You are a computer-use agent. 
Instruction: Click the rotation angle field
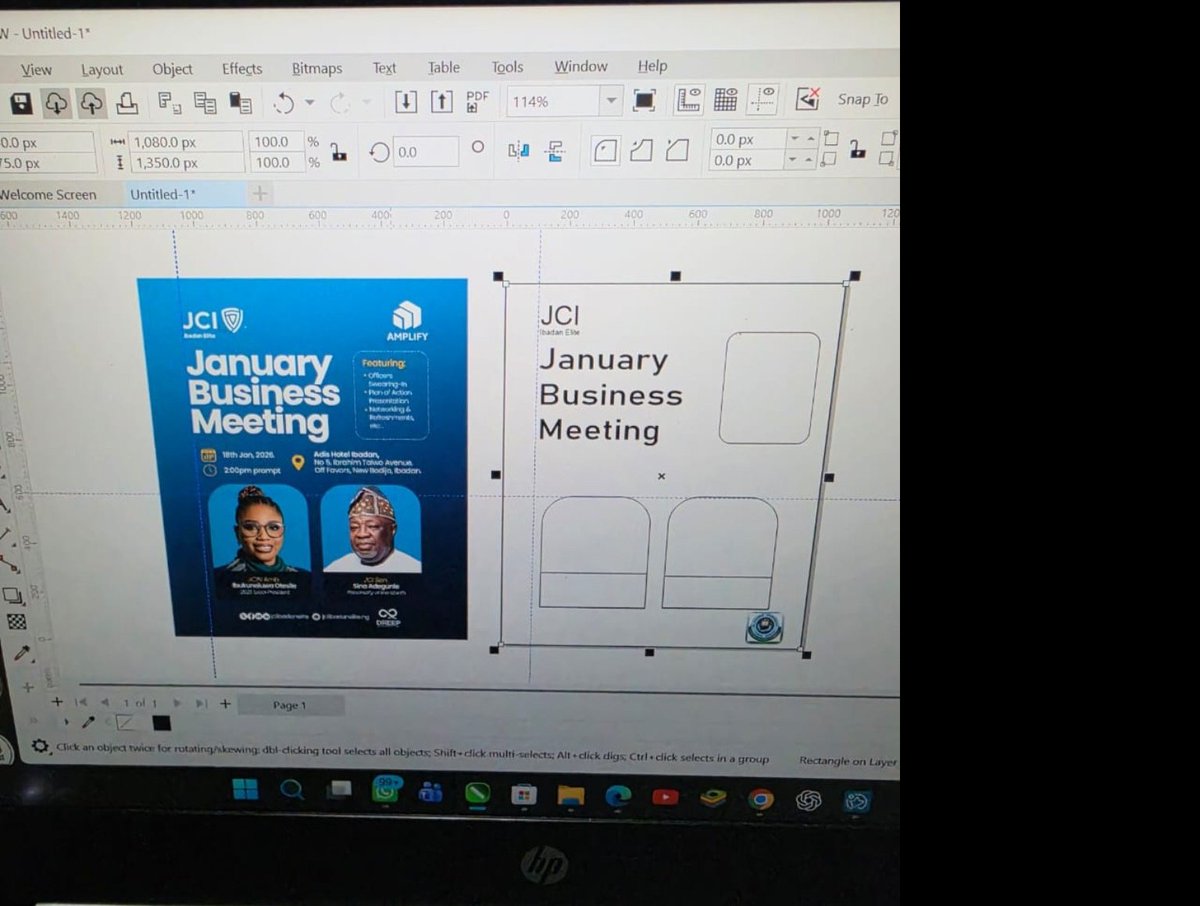click(426, 152)
